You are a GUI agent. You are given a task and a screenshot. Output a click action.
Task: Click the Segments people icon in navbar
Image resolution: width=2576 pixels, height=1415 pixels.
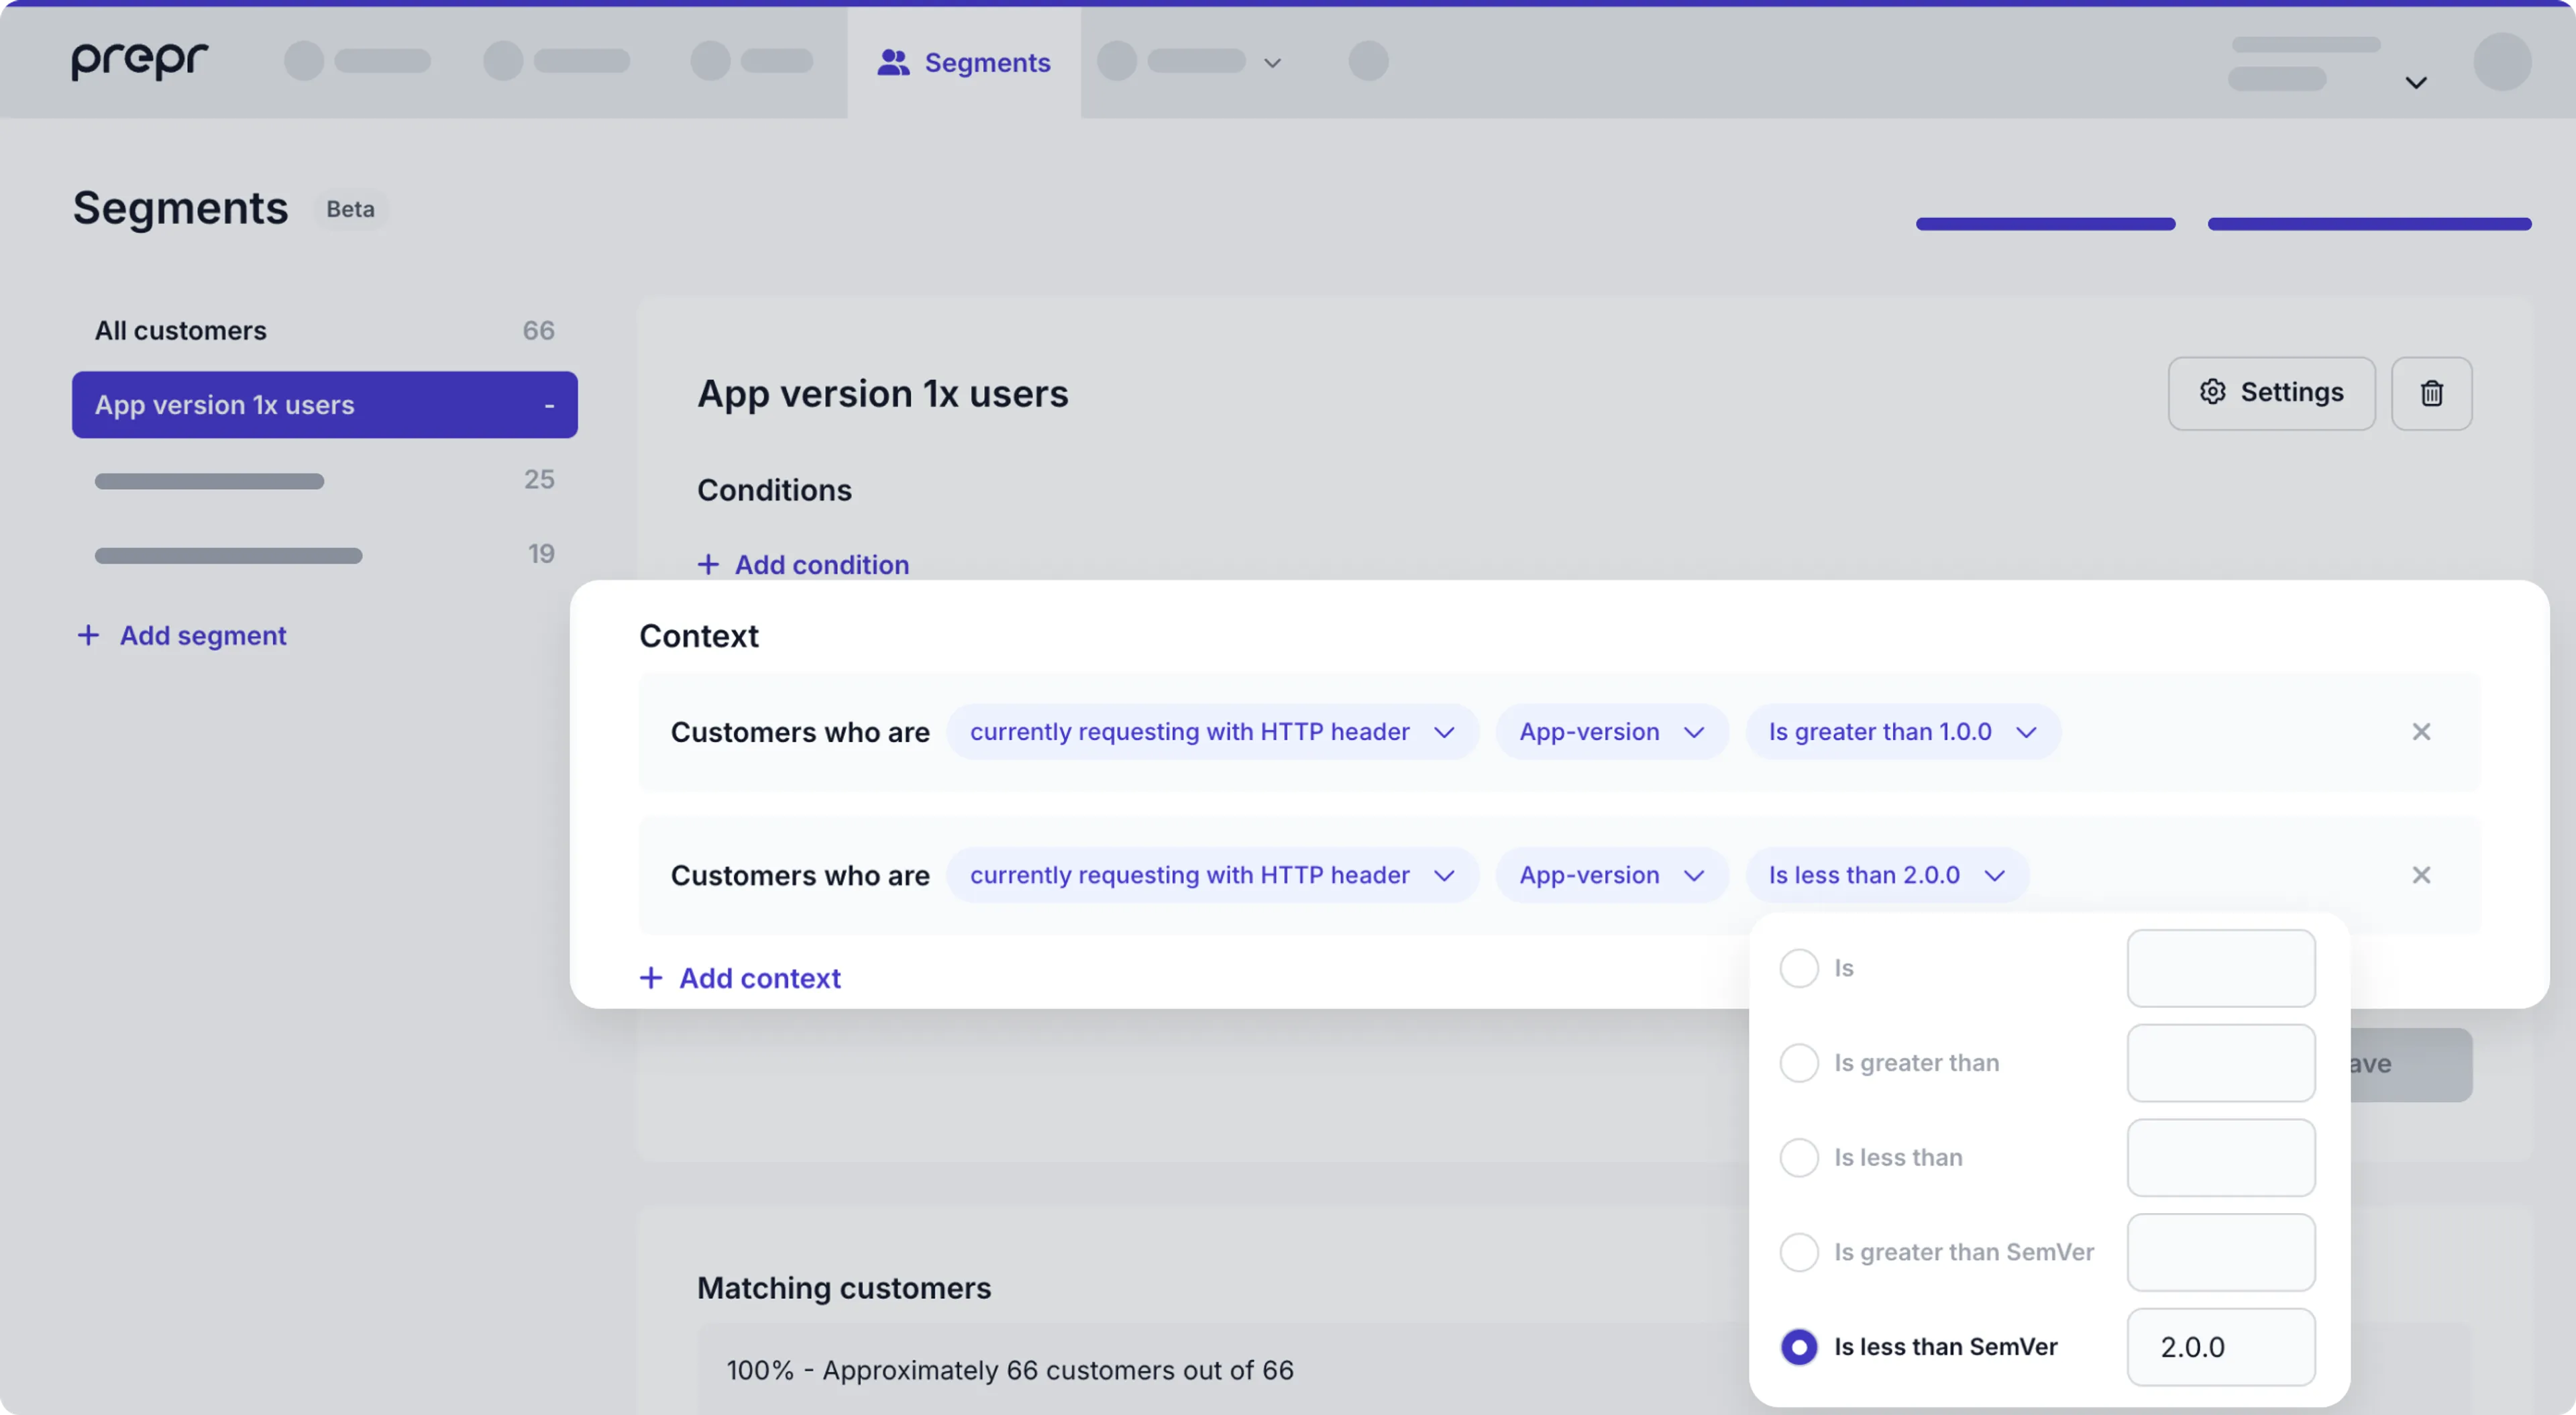pyautogui.click(x=892, y=63)
